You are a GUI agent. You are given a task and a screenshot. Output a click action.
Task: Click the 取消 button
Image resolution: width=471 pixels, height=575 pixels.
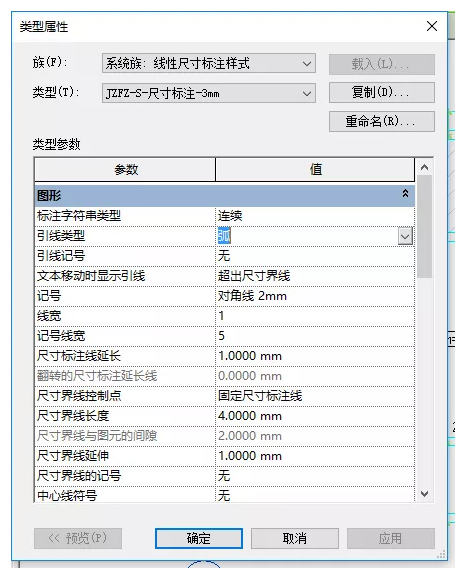coord(295,538)
